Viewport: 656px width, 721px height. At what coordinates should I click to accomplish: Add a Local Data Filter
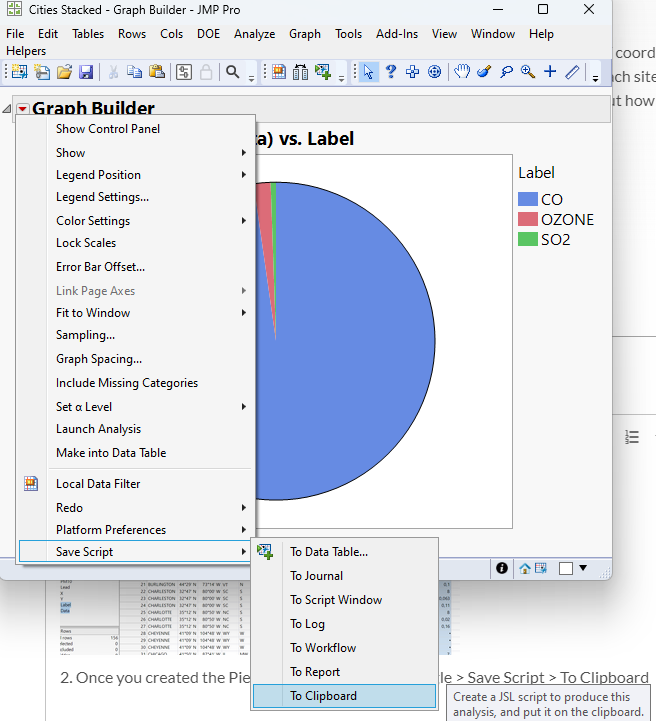point(137,484)
